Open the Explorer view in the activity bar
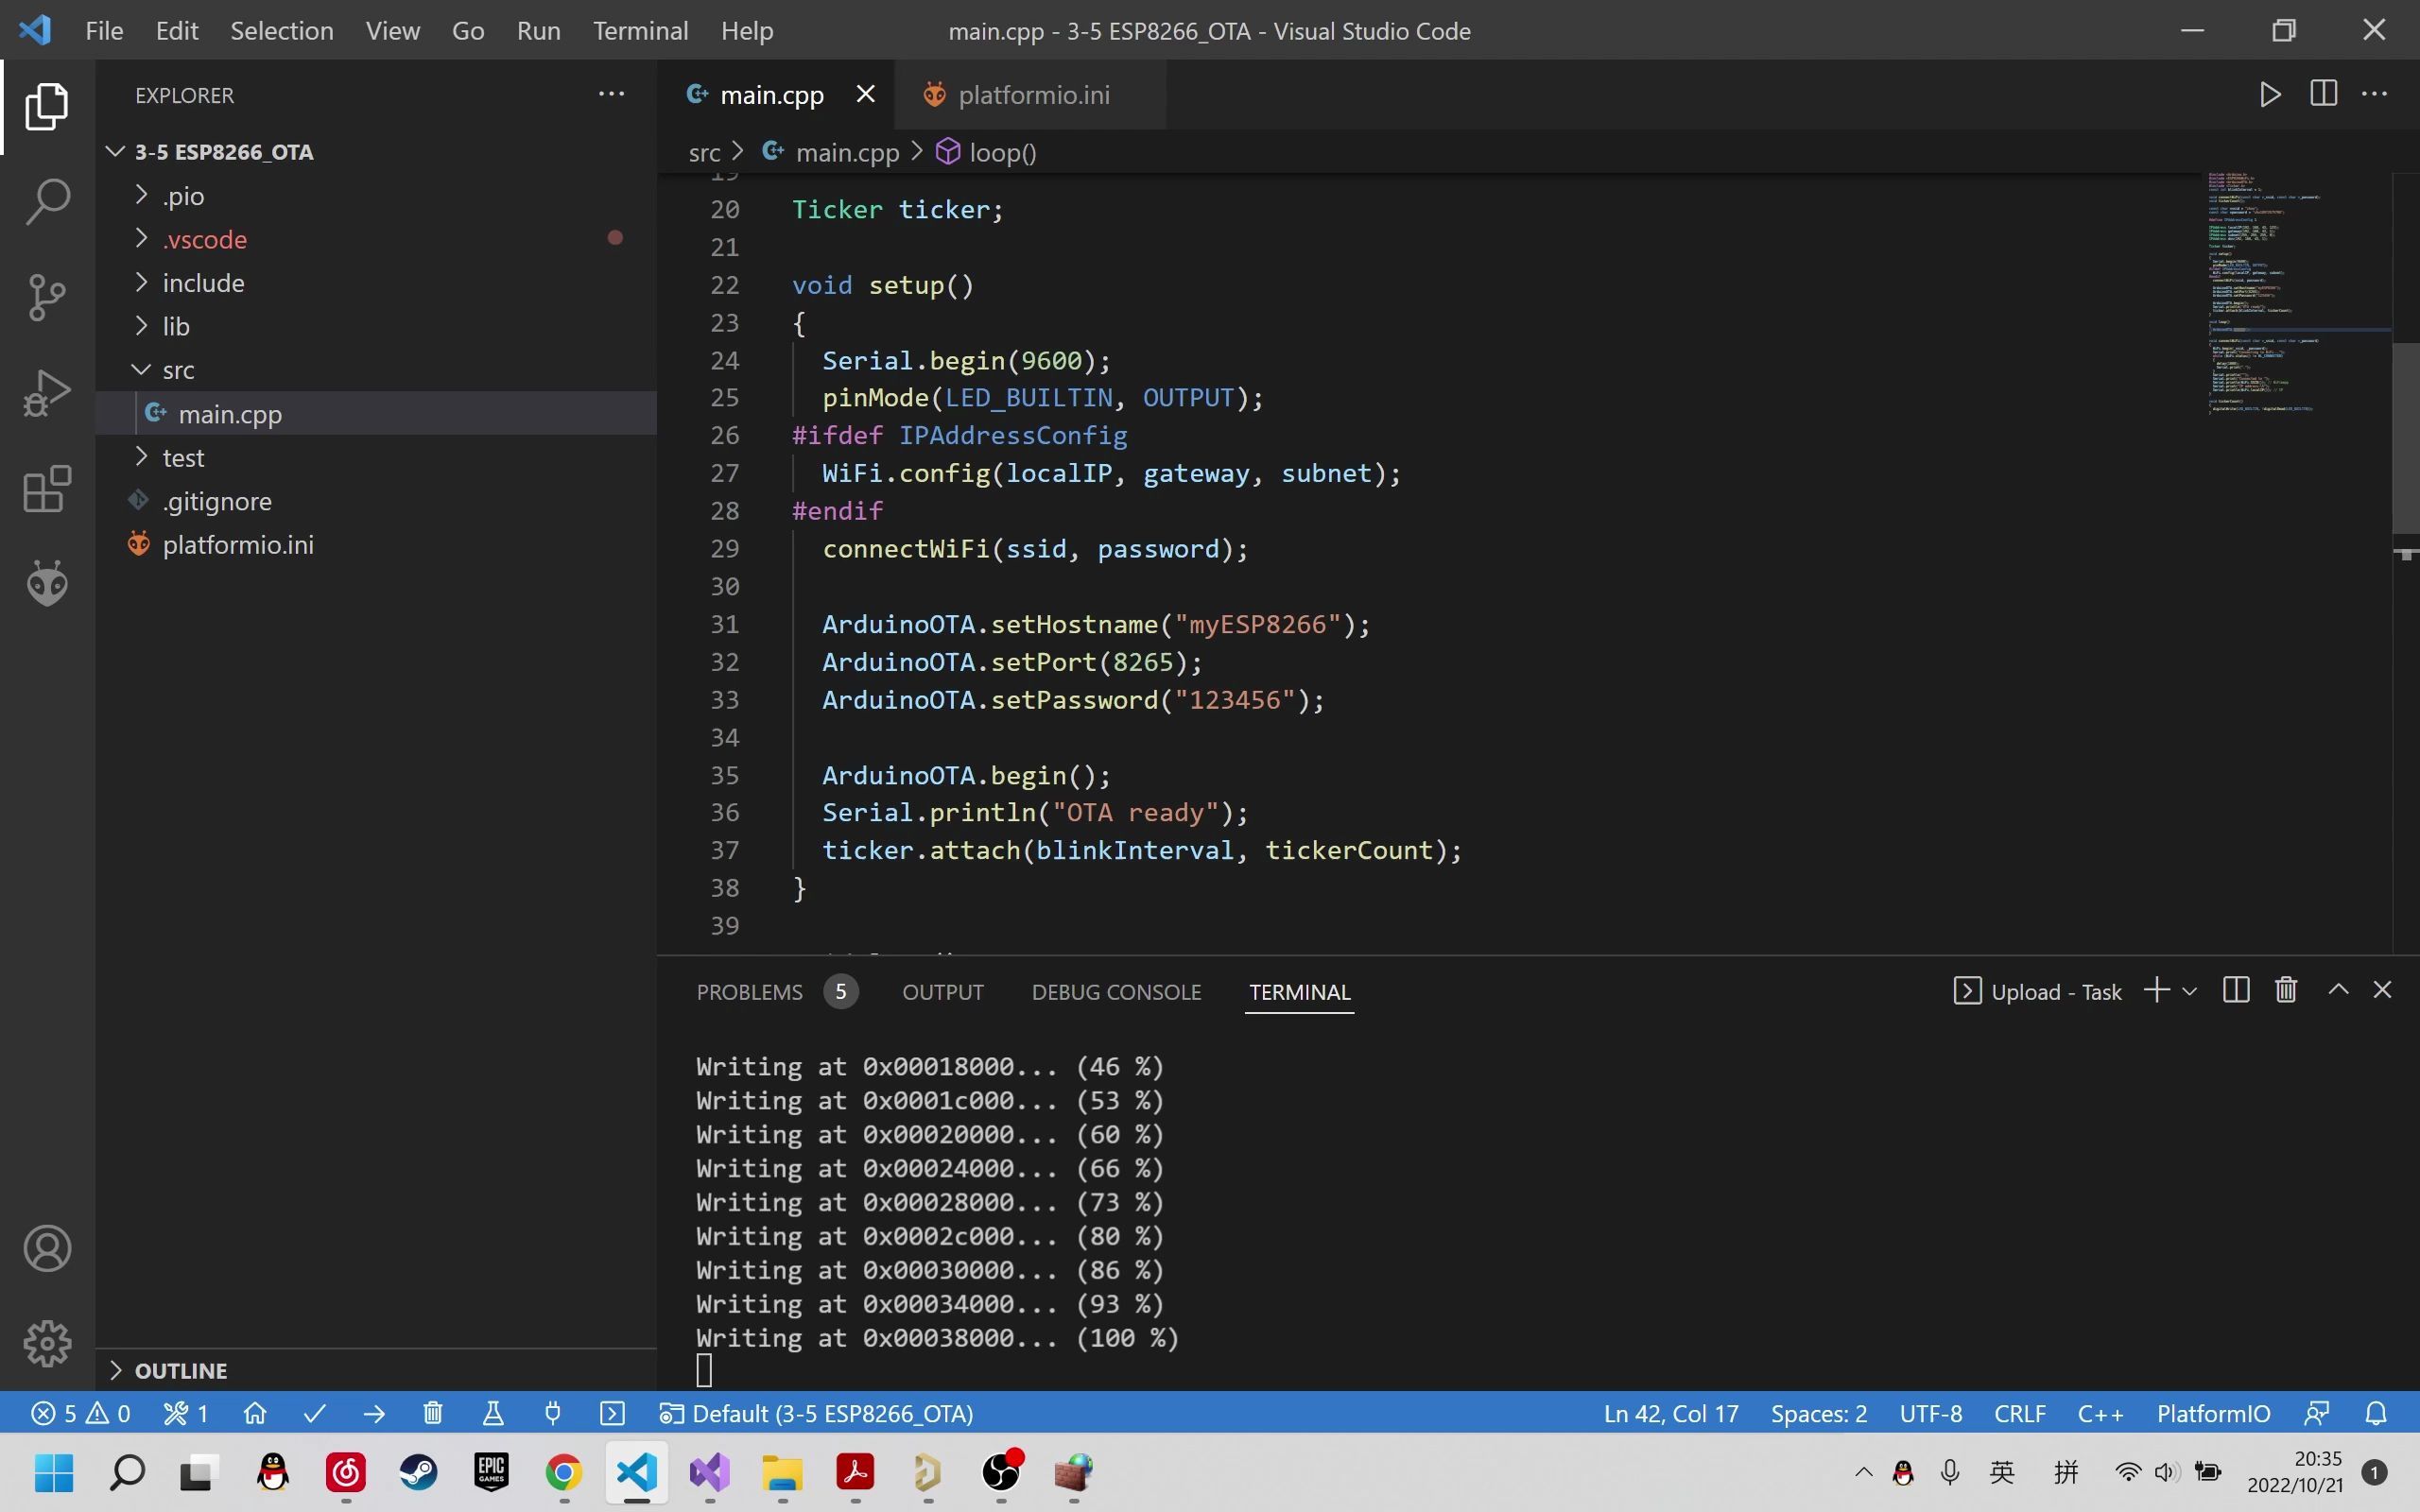This screenshot has width=2420, height=1512. (47, 106)
